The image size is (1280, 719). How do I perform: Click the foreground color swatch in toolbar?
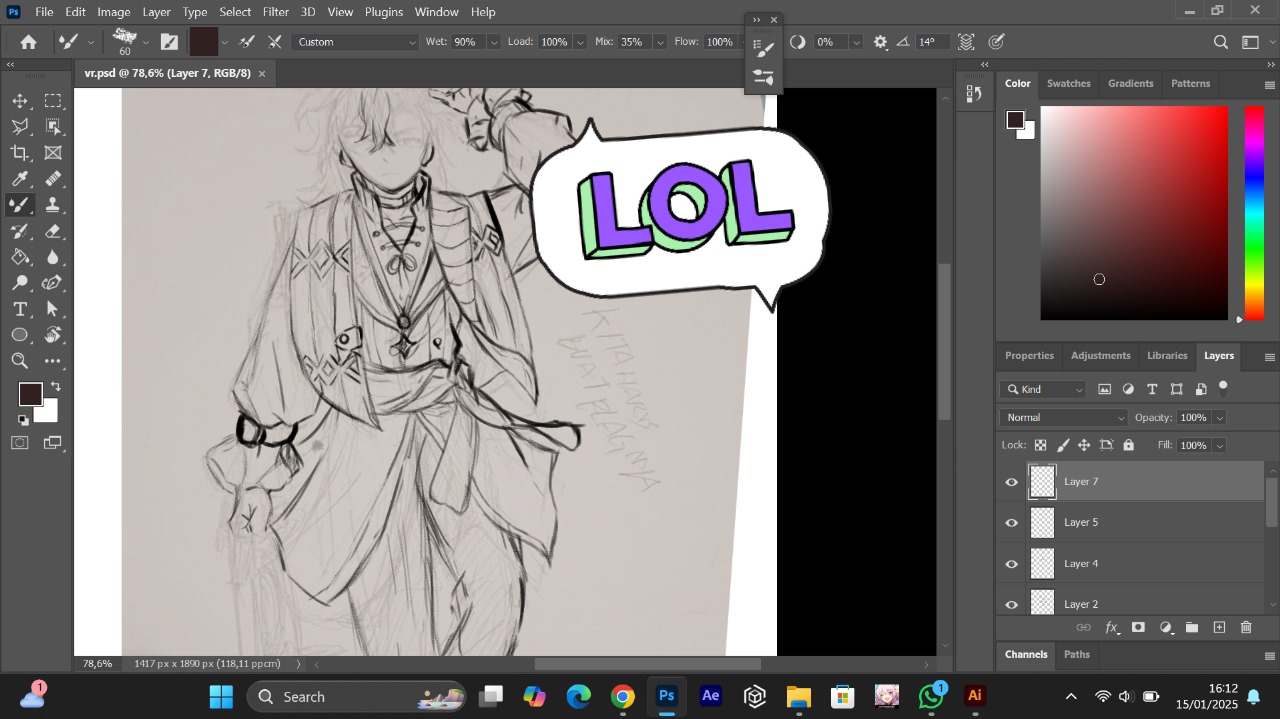click(30, 394)
